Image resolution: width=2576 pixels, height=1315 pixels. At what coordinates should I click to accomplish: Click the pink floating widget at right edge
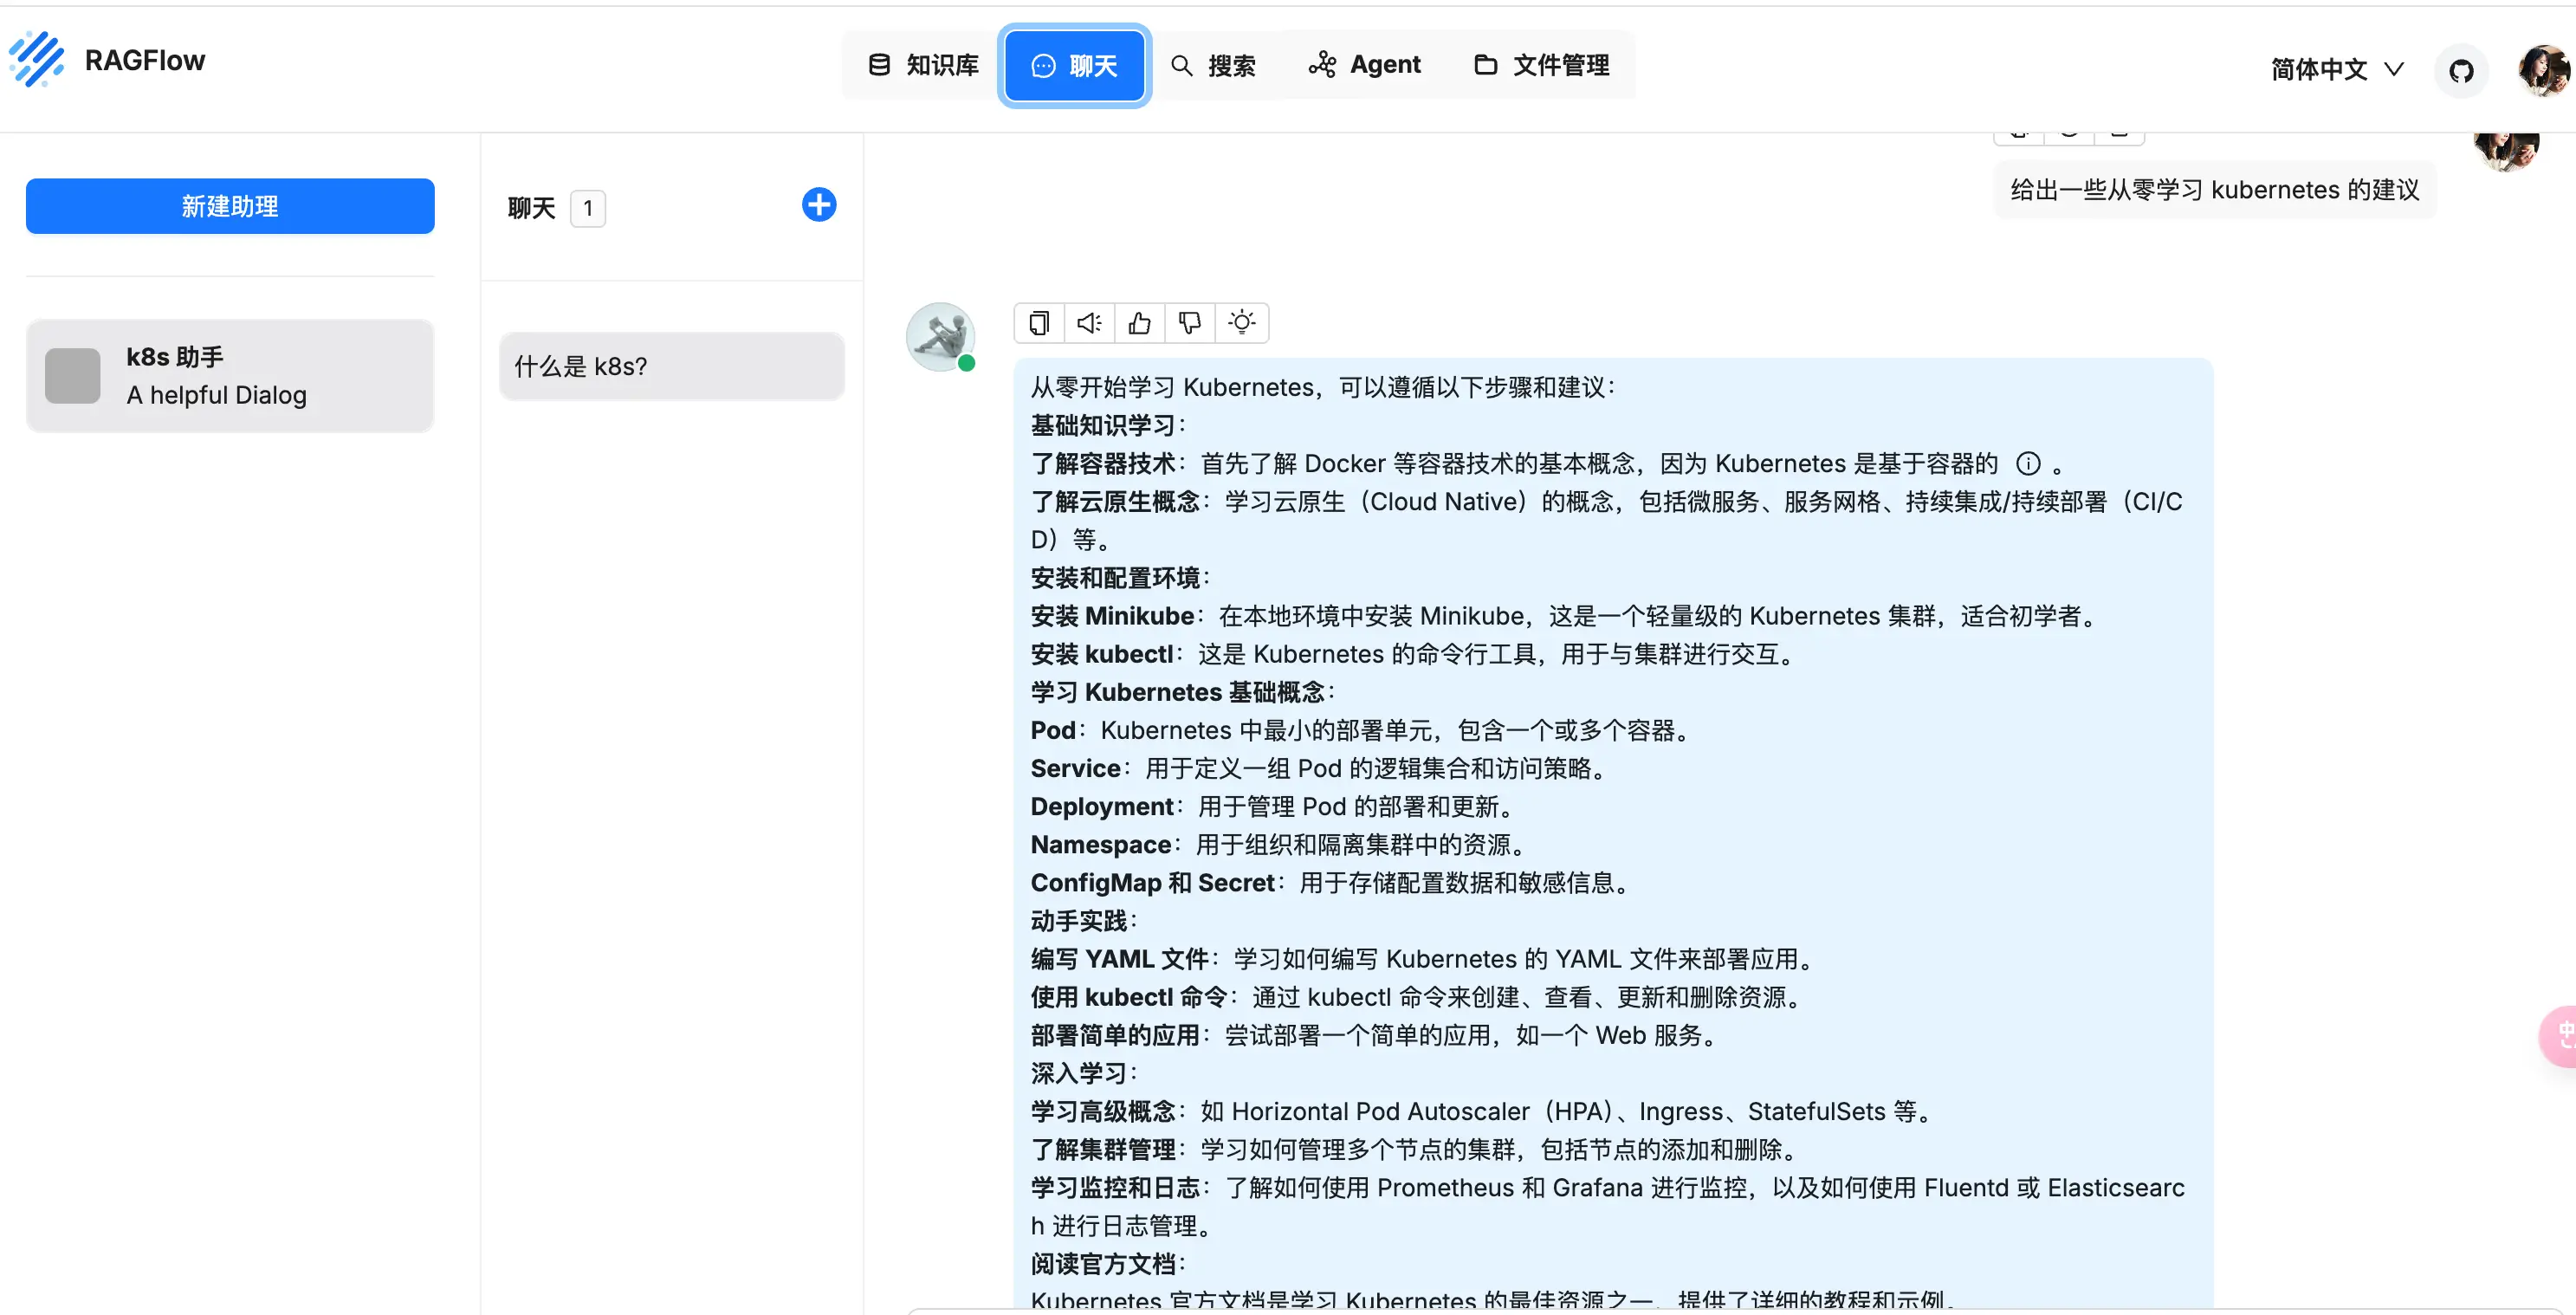click(x=2559, y=1036)
